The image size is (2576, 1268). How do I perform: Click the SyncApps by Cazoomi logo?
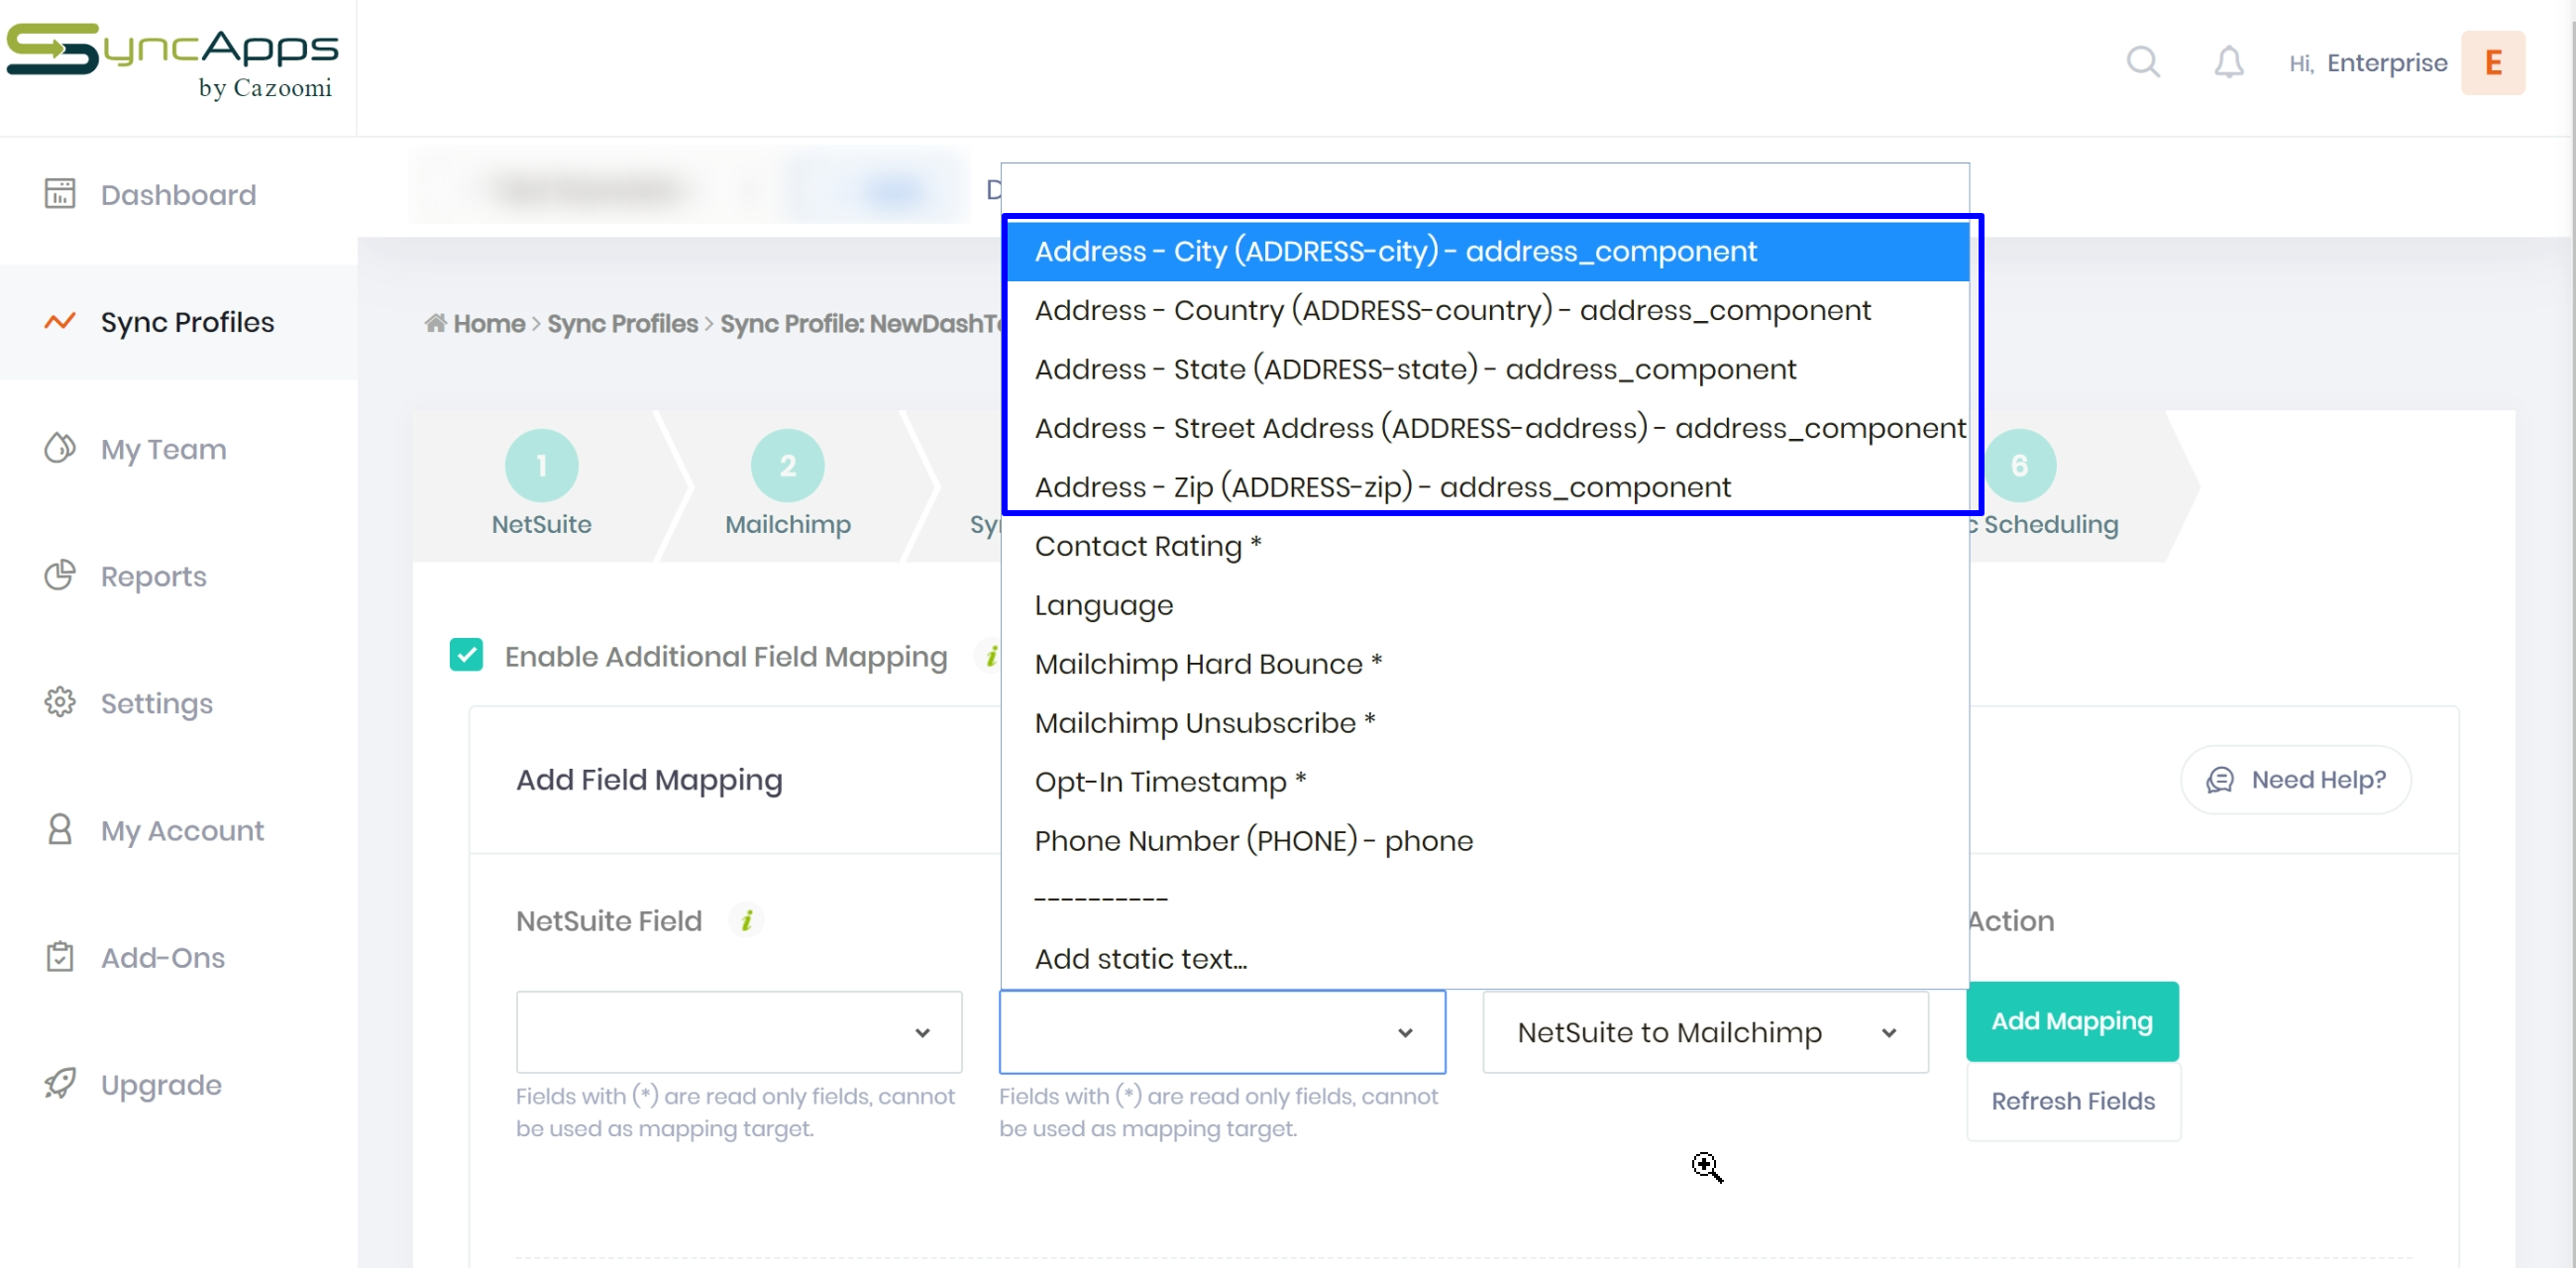(172, 62)
